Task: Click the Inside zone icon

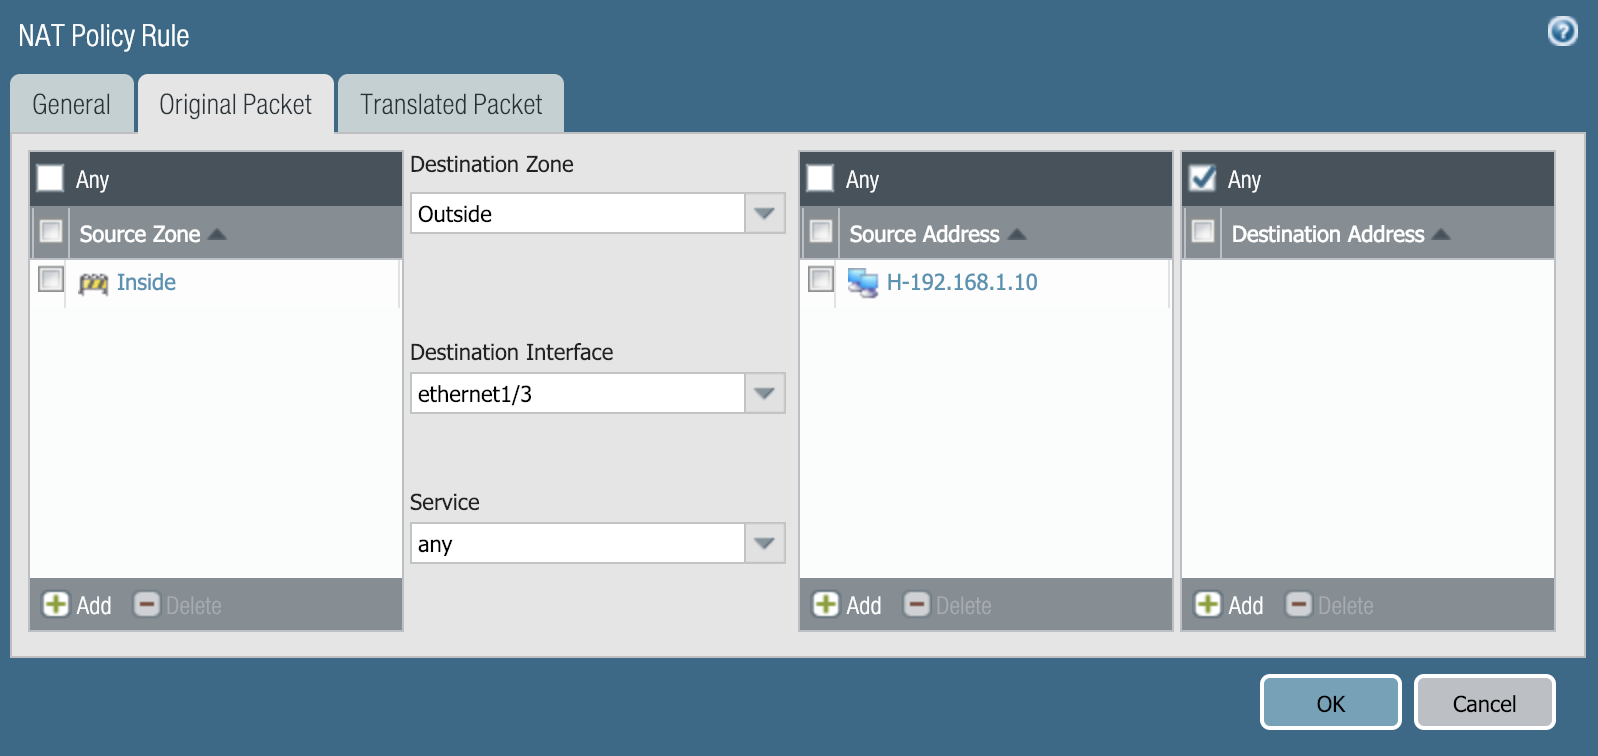Action: pyautogui.click(x=93, y=284)
